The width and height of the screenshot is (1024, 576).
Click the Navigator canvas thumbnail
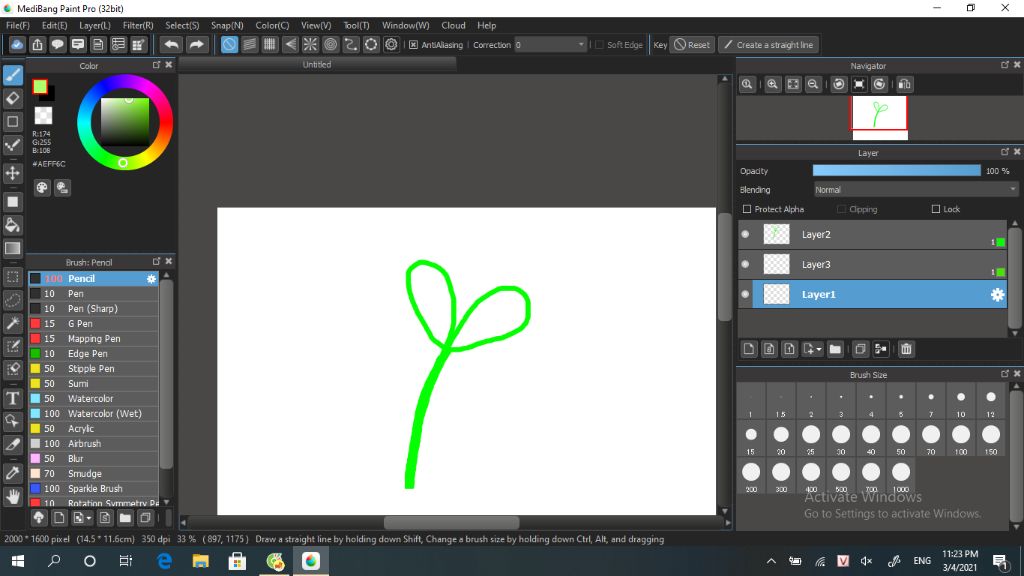pos(879,114)
